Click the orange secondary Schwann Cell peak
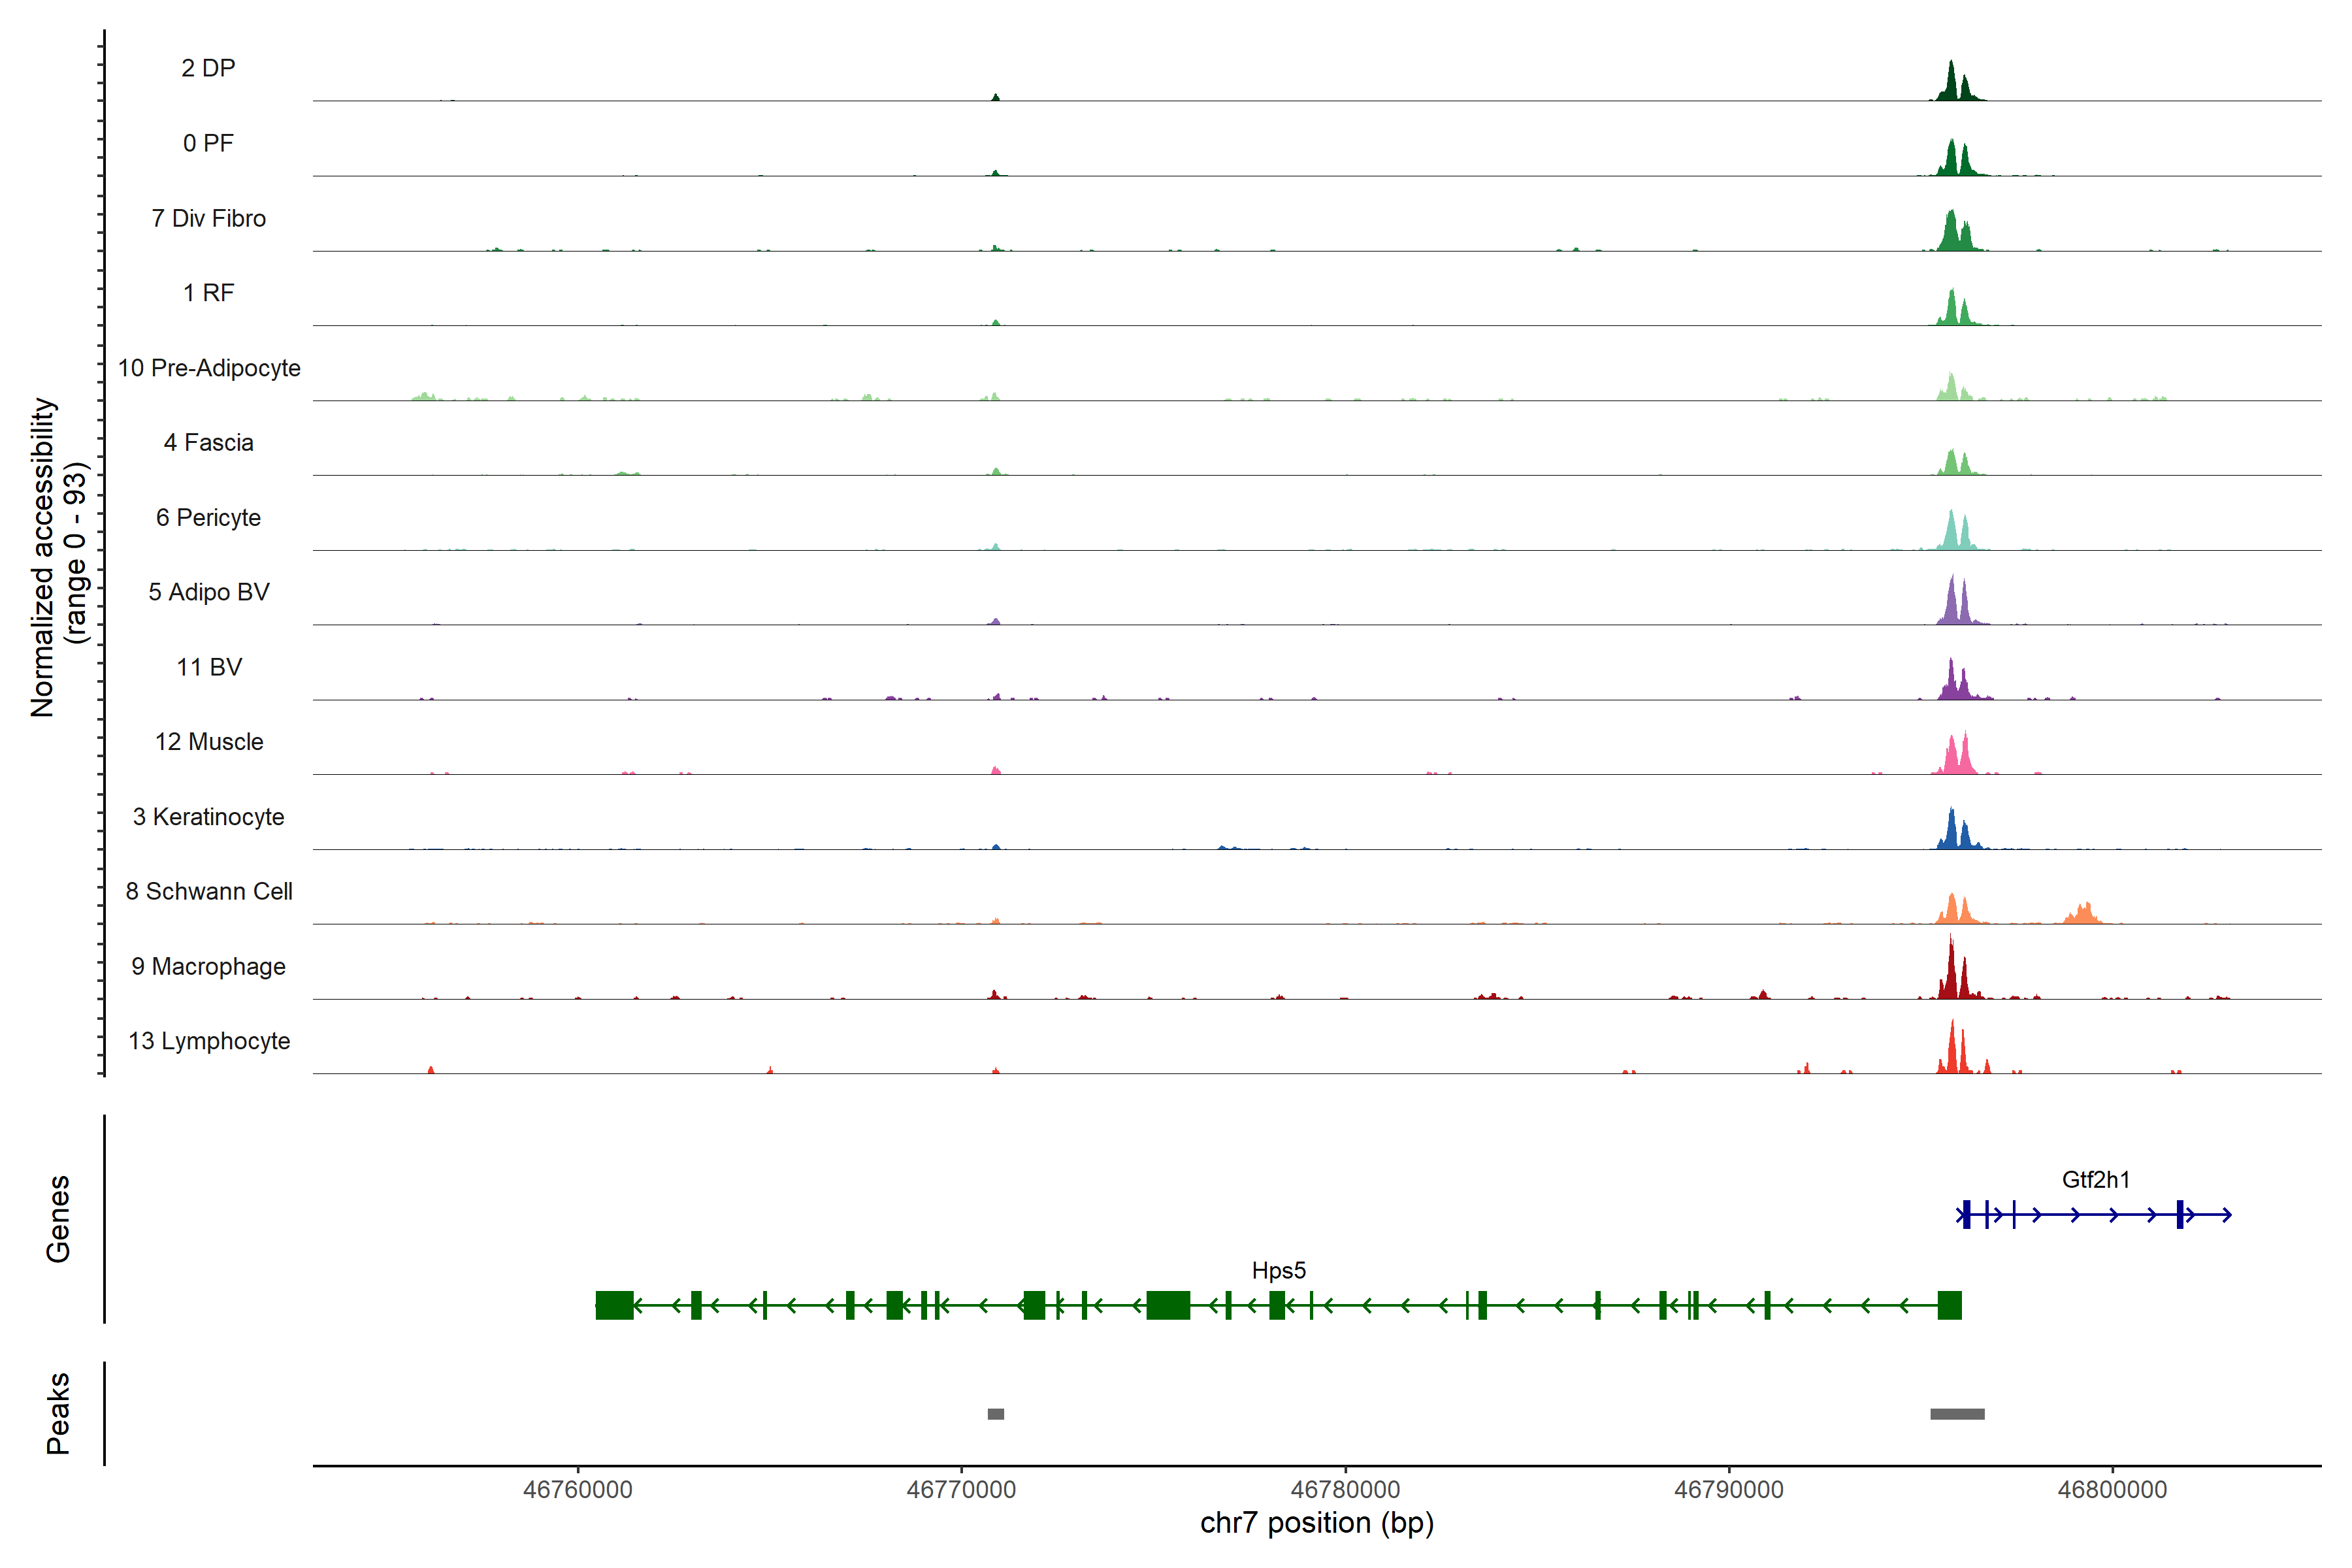The width and height of the screenshot is (2352, 1568). point(2083,914)
